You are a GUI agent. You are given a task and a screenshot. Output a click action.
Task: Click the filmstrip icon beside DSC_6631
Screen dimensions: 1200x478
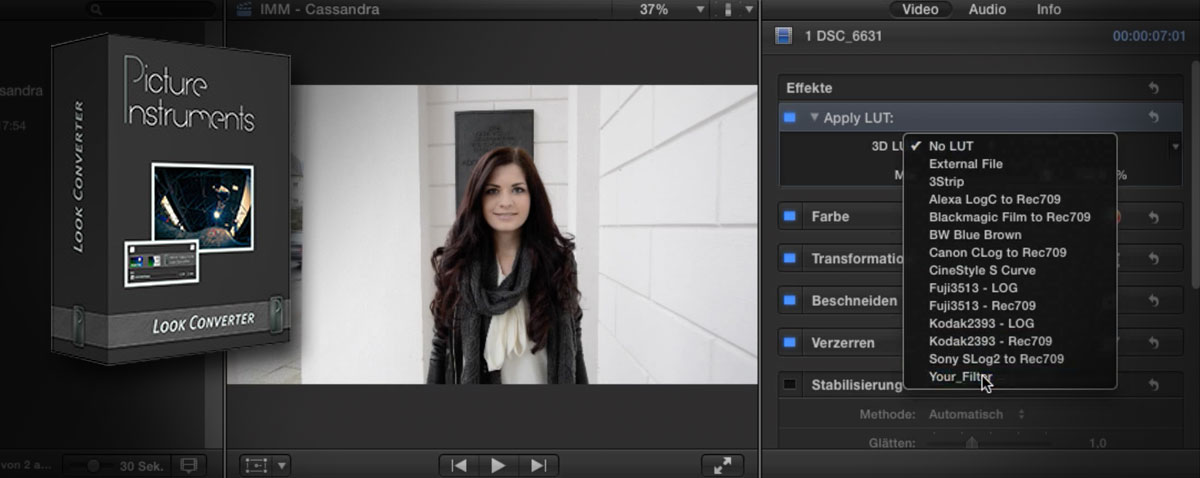[785, 36]
